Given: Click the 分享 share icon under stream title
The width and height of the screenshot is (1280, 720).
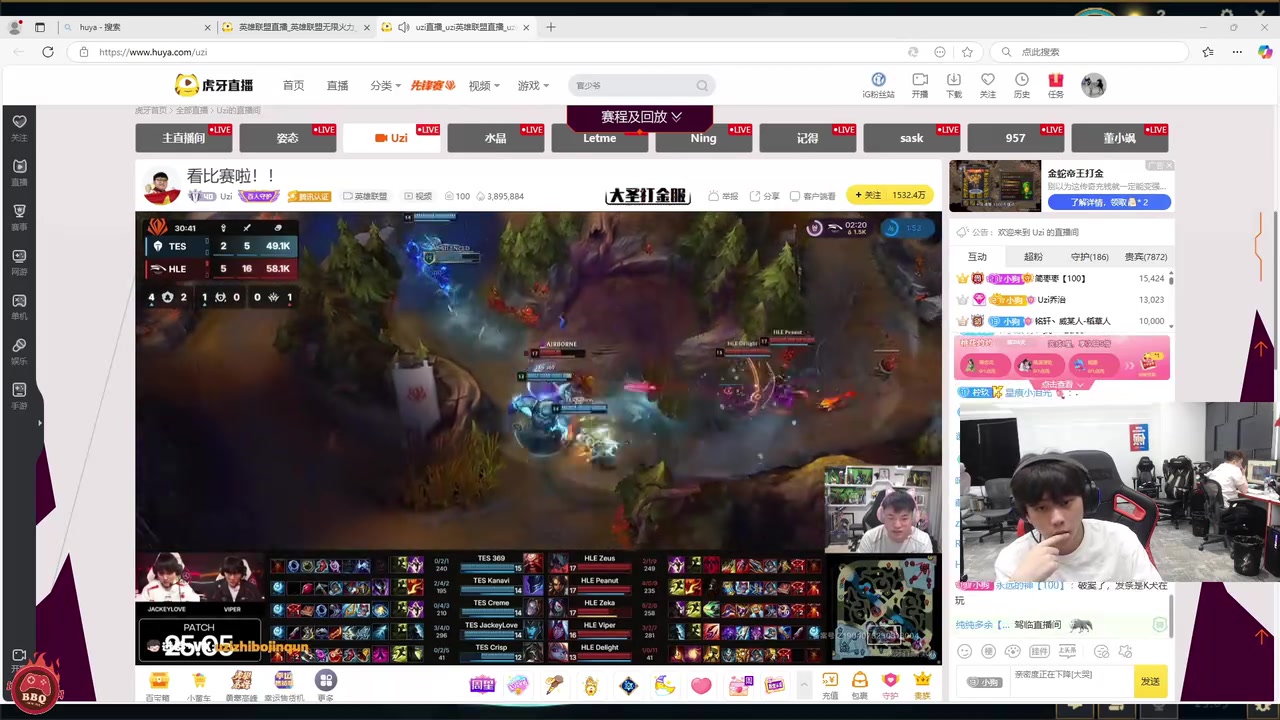Looking at the screenshot, I should pyautogui.click(x=764, y=196).
